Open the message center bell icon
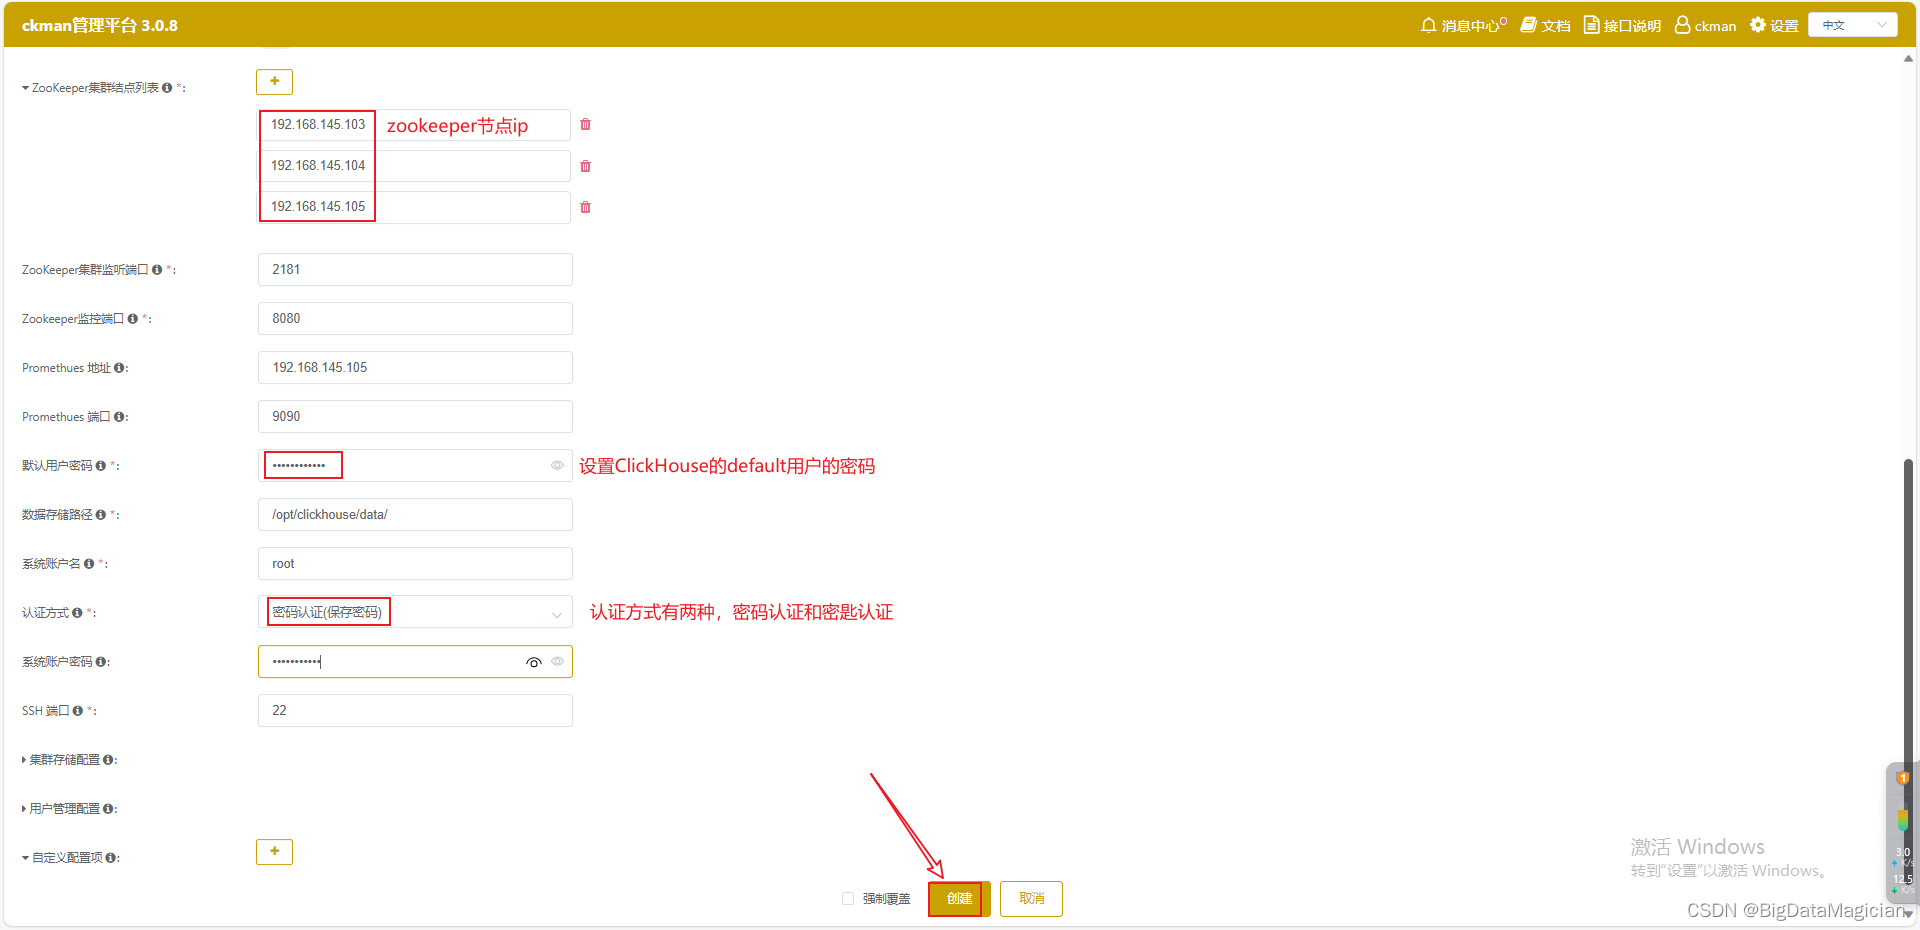 (x=1428, y=25)
